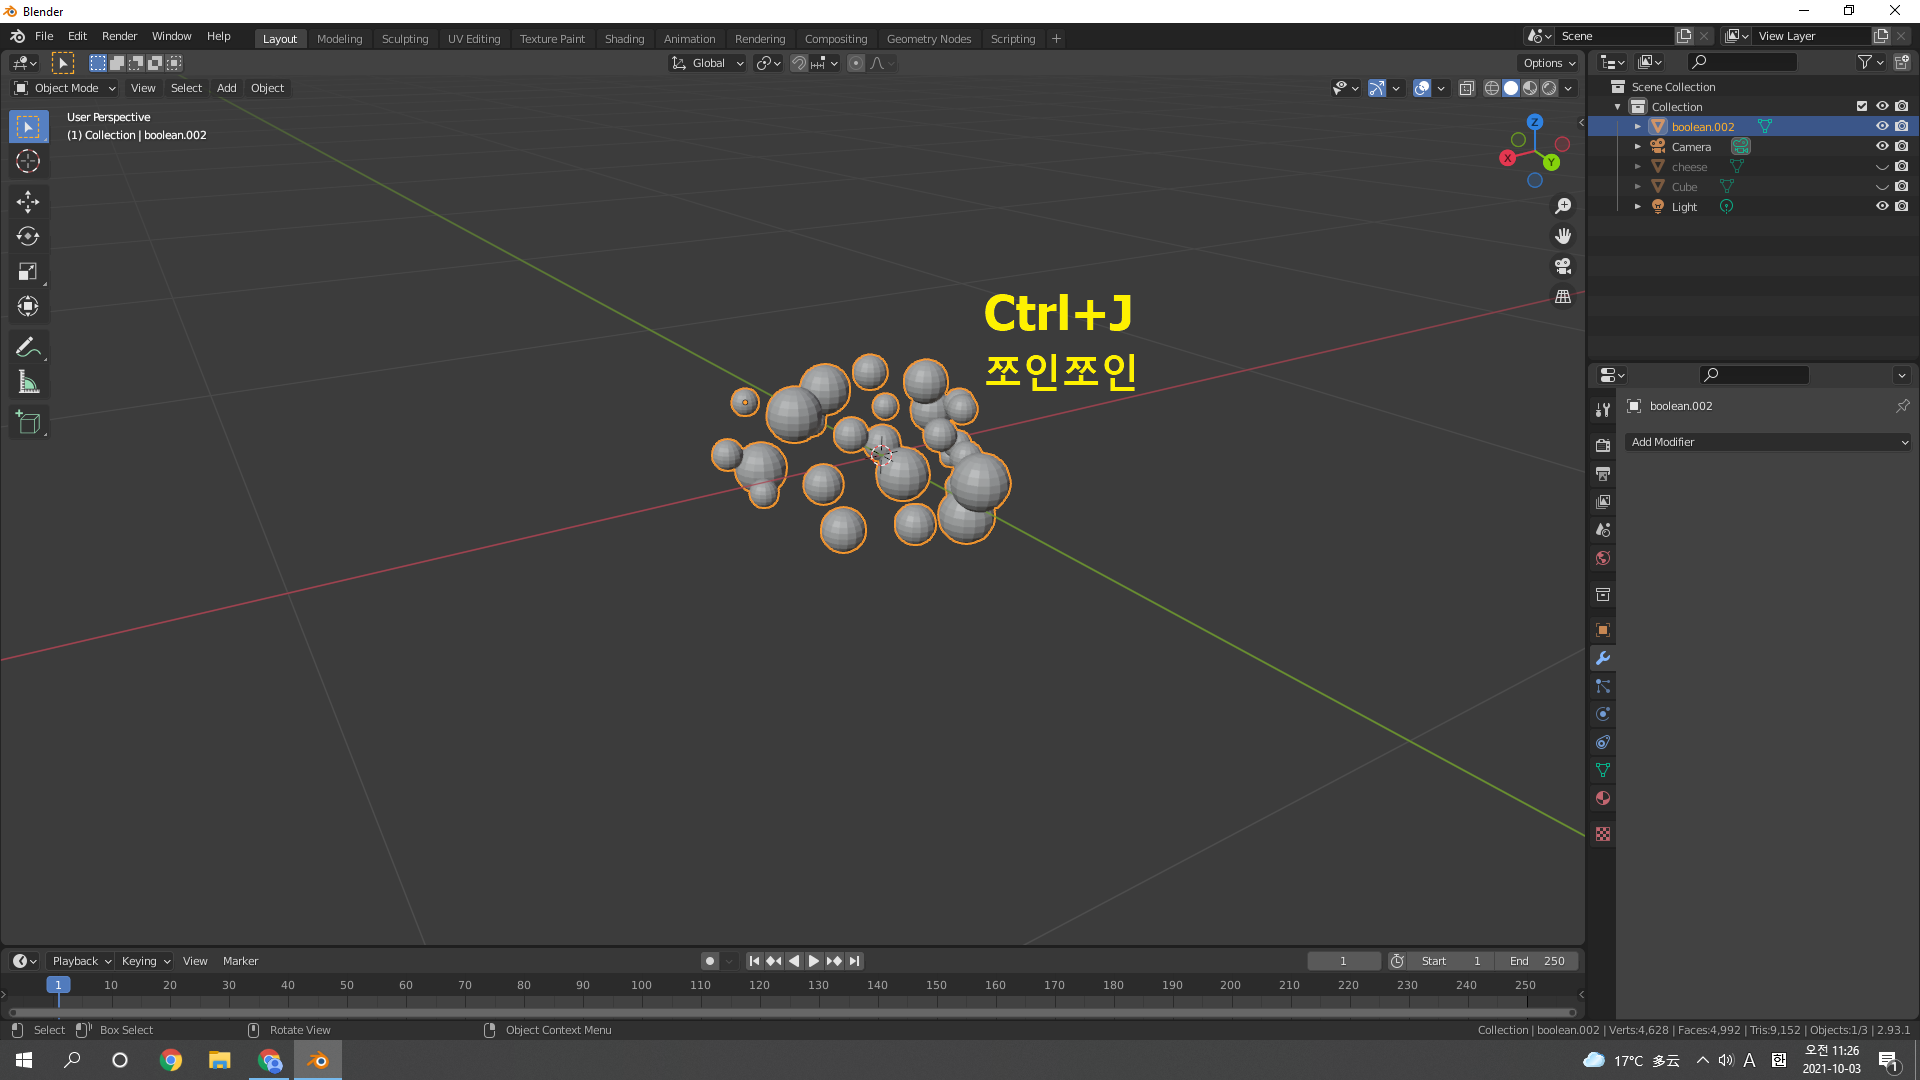Hide the Camera object in outliner

[1881, 146]
